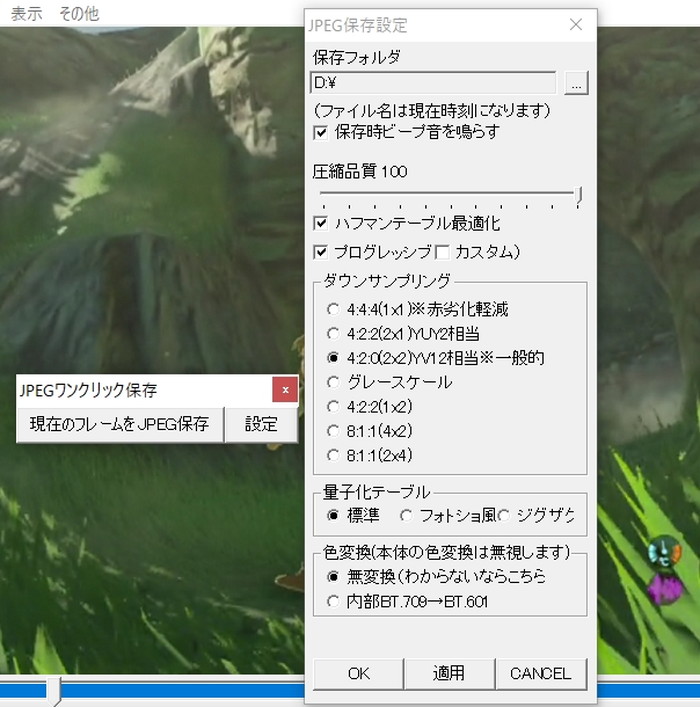
Task: Open the 表示 menu
Action: point(26,14)
